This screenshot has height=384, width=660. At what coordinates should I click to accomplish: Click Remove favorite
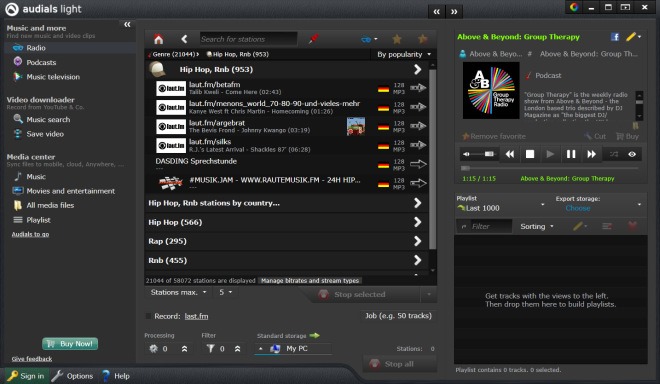tap(493, 136)
